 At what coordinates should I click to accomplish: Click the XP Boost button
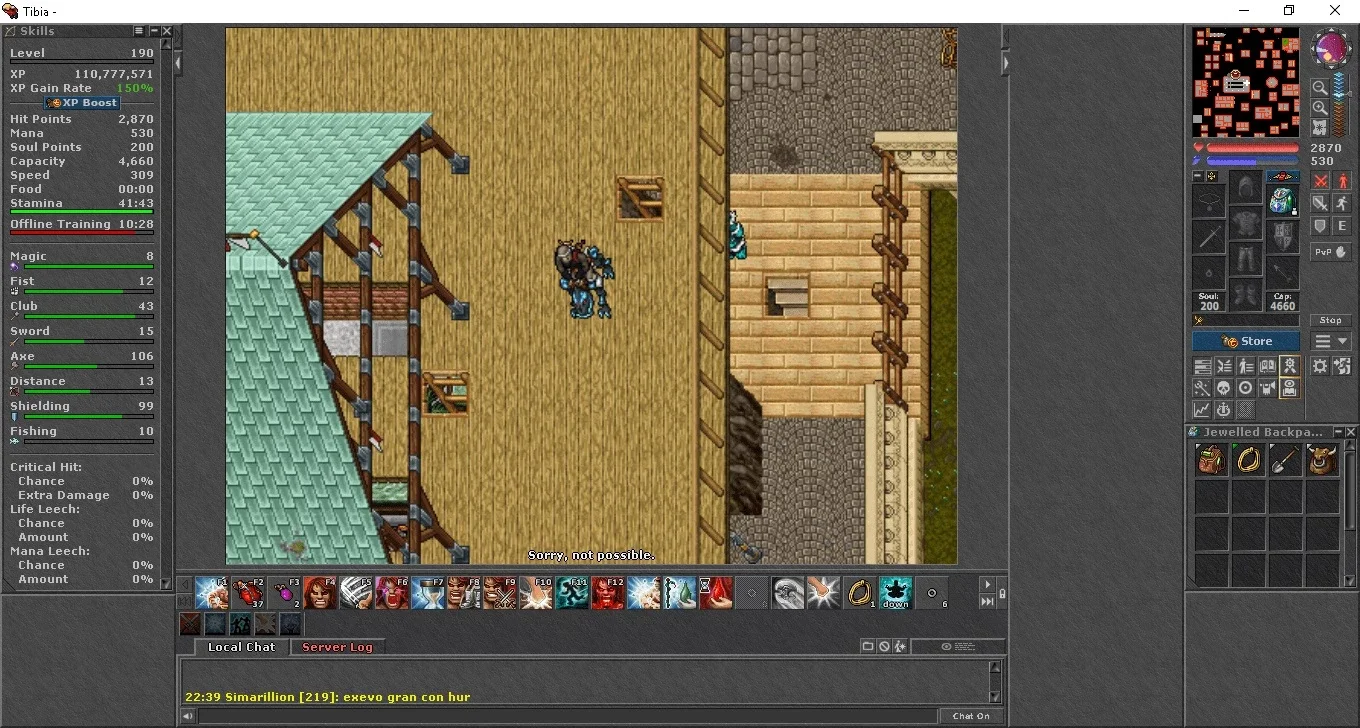(82, 103)
